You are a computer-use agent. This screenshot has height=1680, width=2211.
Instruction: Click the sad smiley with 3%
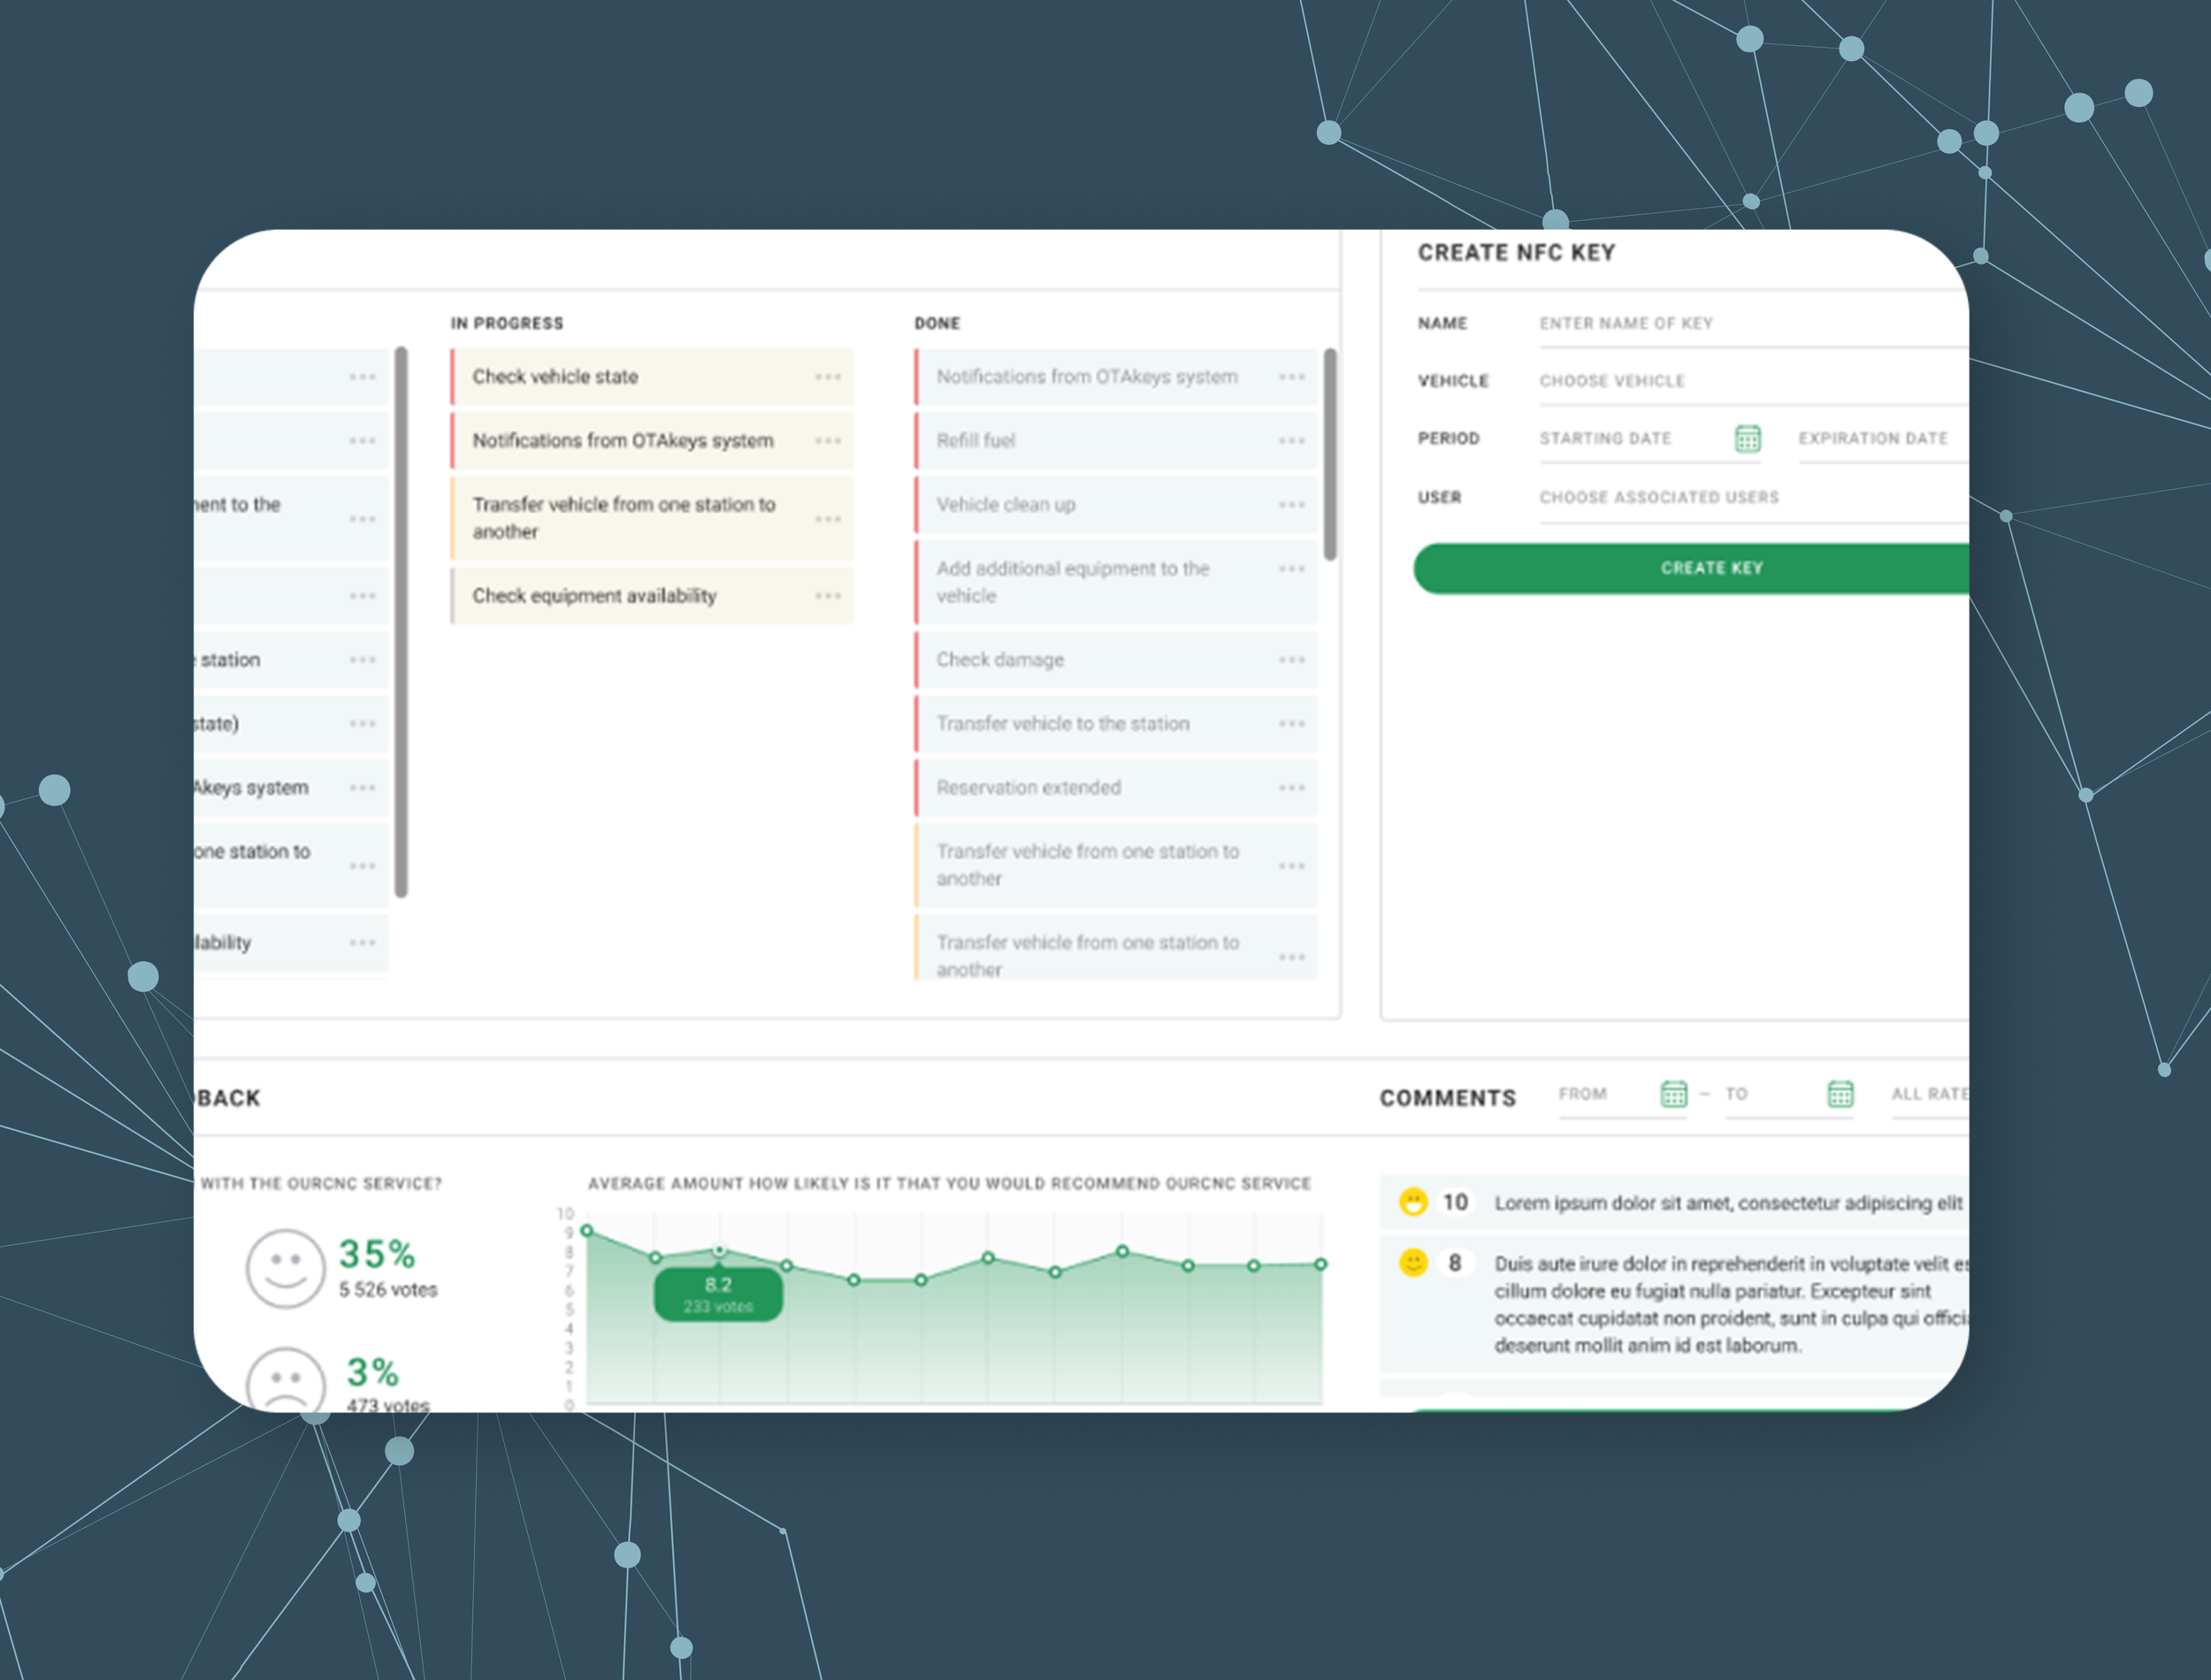point(285,1381)
